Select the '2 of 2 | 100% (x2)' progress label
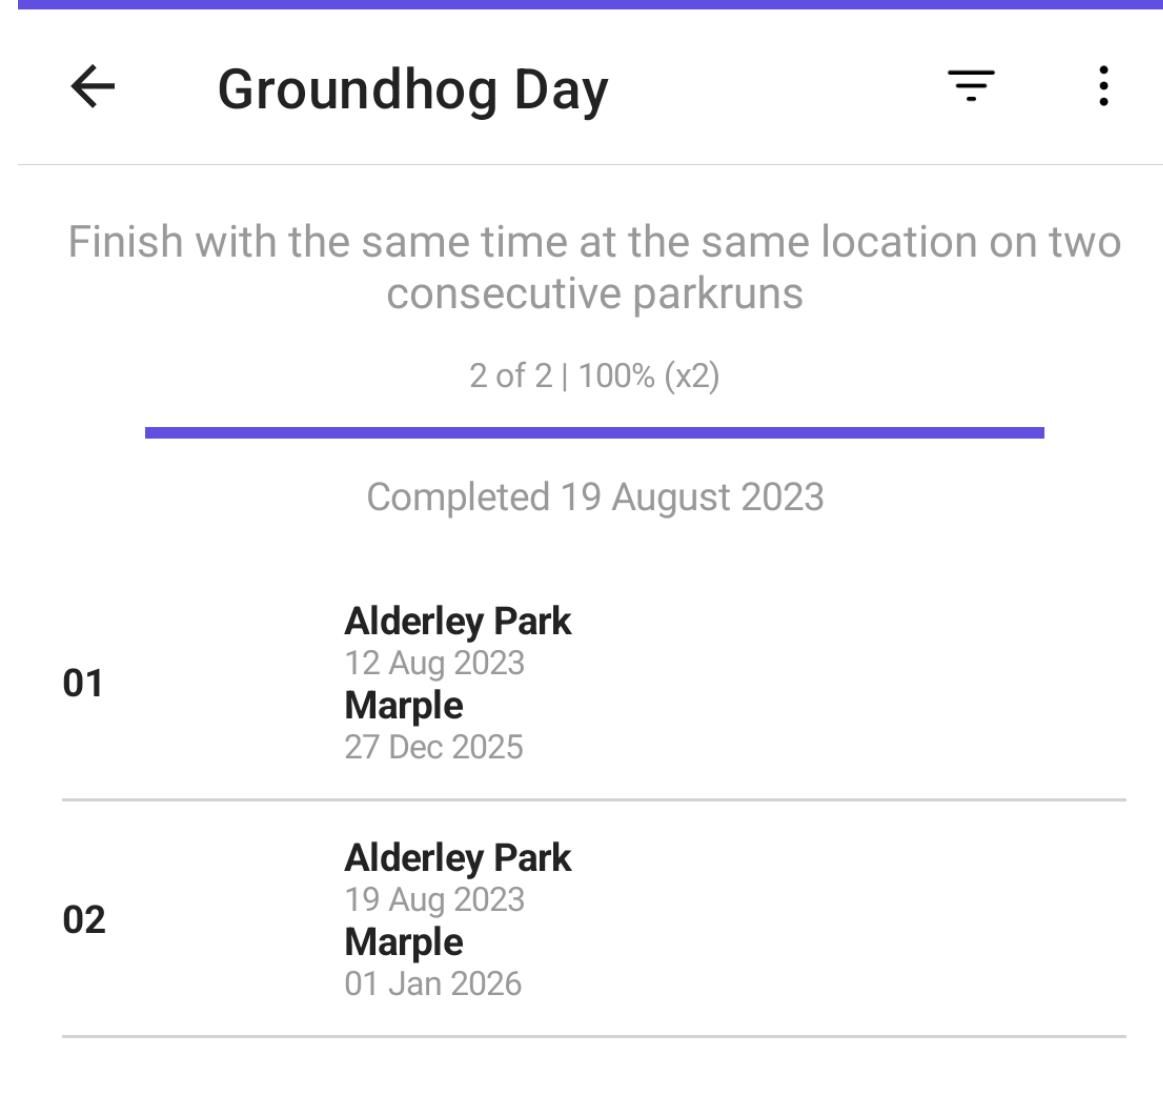The width and height of the screenshot is (1163, 1096). coord(594,376)
